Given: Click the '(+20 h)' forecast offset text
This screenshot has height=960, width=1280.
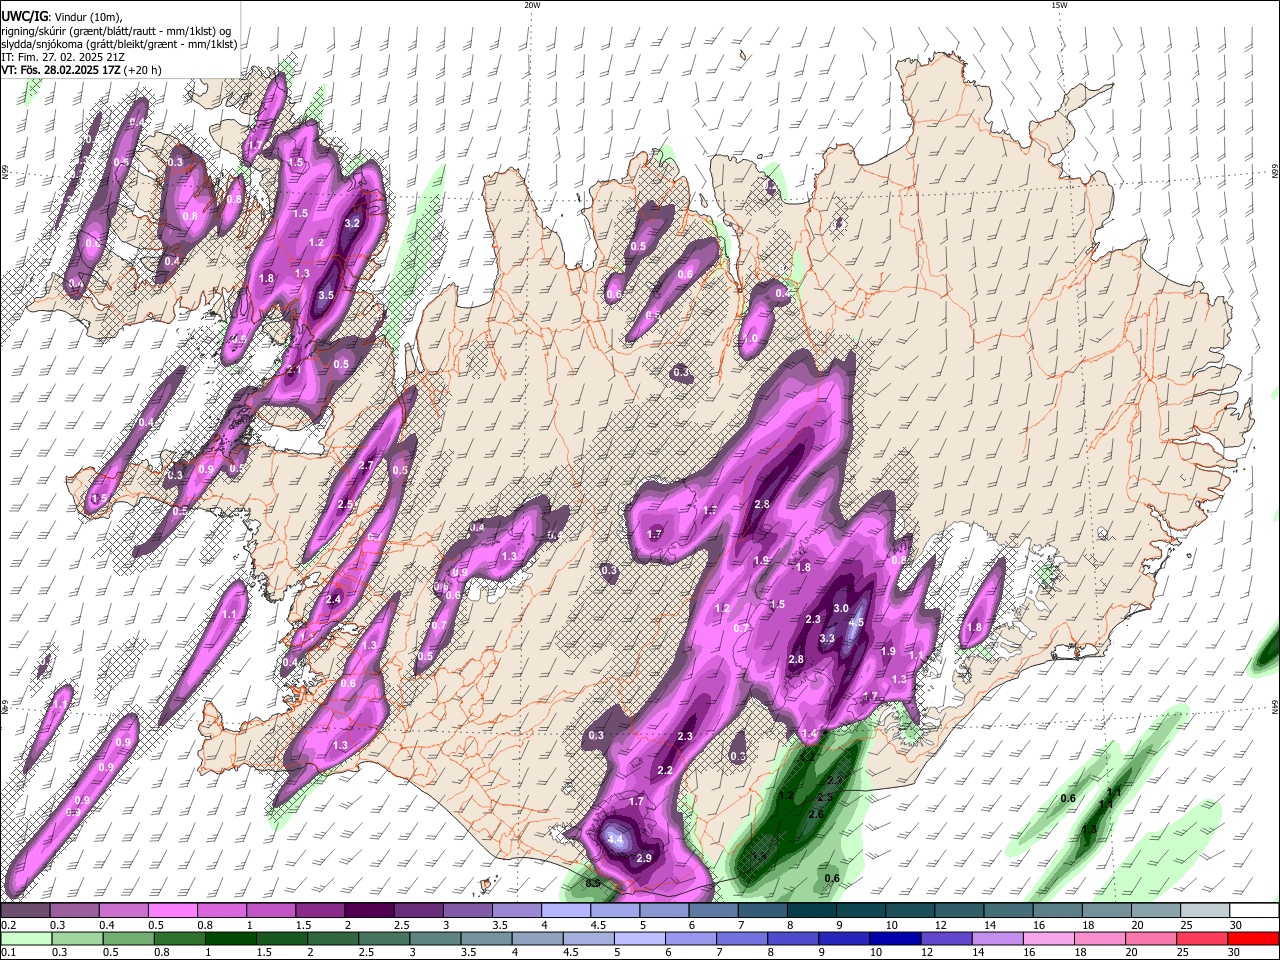Looking at the screenshot, I should click(x=145, y=71).
